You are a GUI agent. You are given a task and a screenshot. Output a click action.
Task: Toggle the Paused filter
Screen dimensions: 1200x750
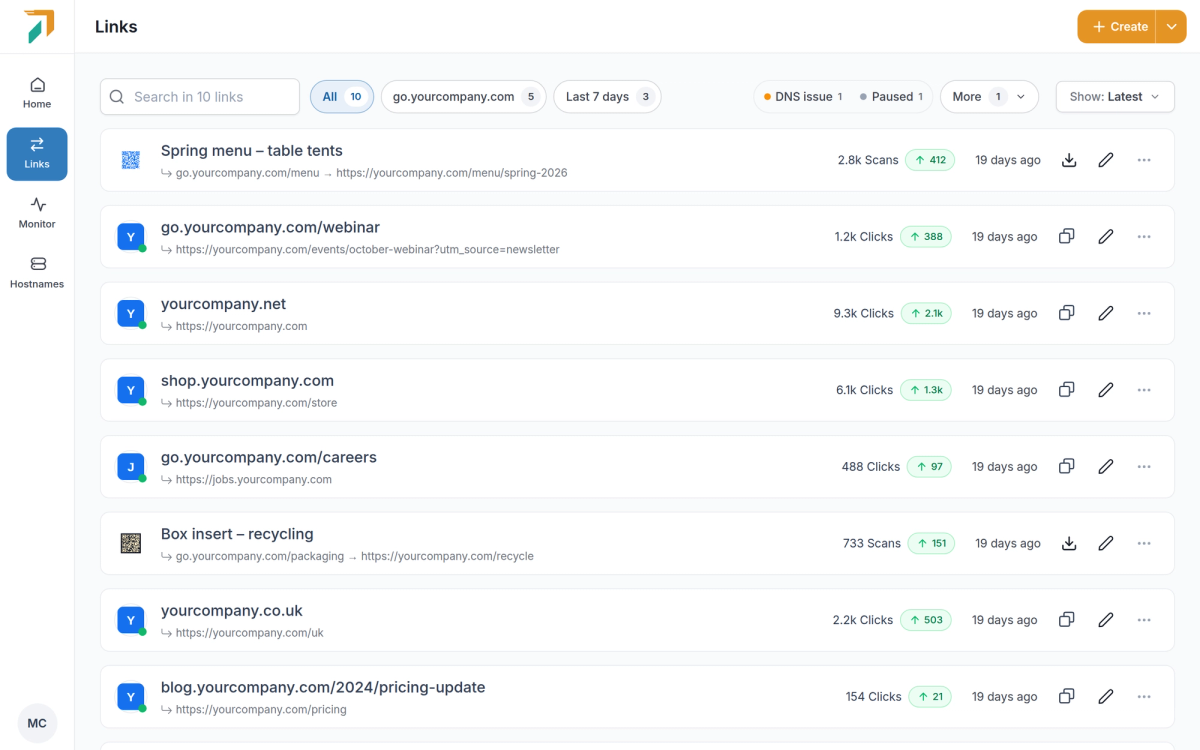point(891,97)
